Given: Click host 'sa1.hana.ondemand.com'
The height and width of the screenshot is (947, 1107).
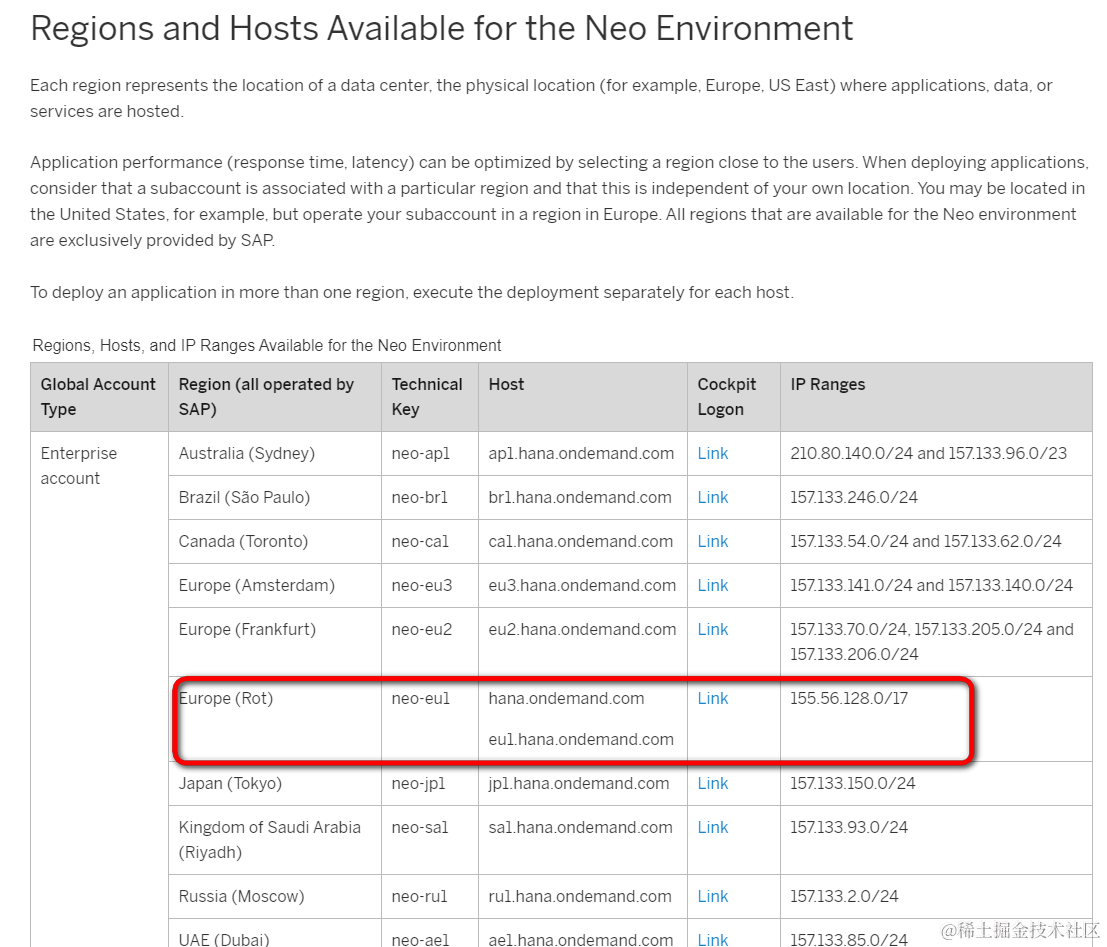Looking at the screenshot, I should (580, 827).
